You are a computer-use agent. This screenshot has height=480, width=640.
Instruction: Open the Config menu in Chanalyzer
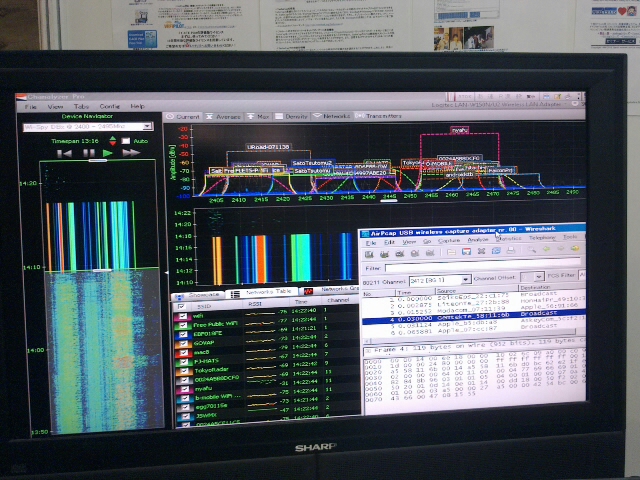click(x=109, y=106)
